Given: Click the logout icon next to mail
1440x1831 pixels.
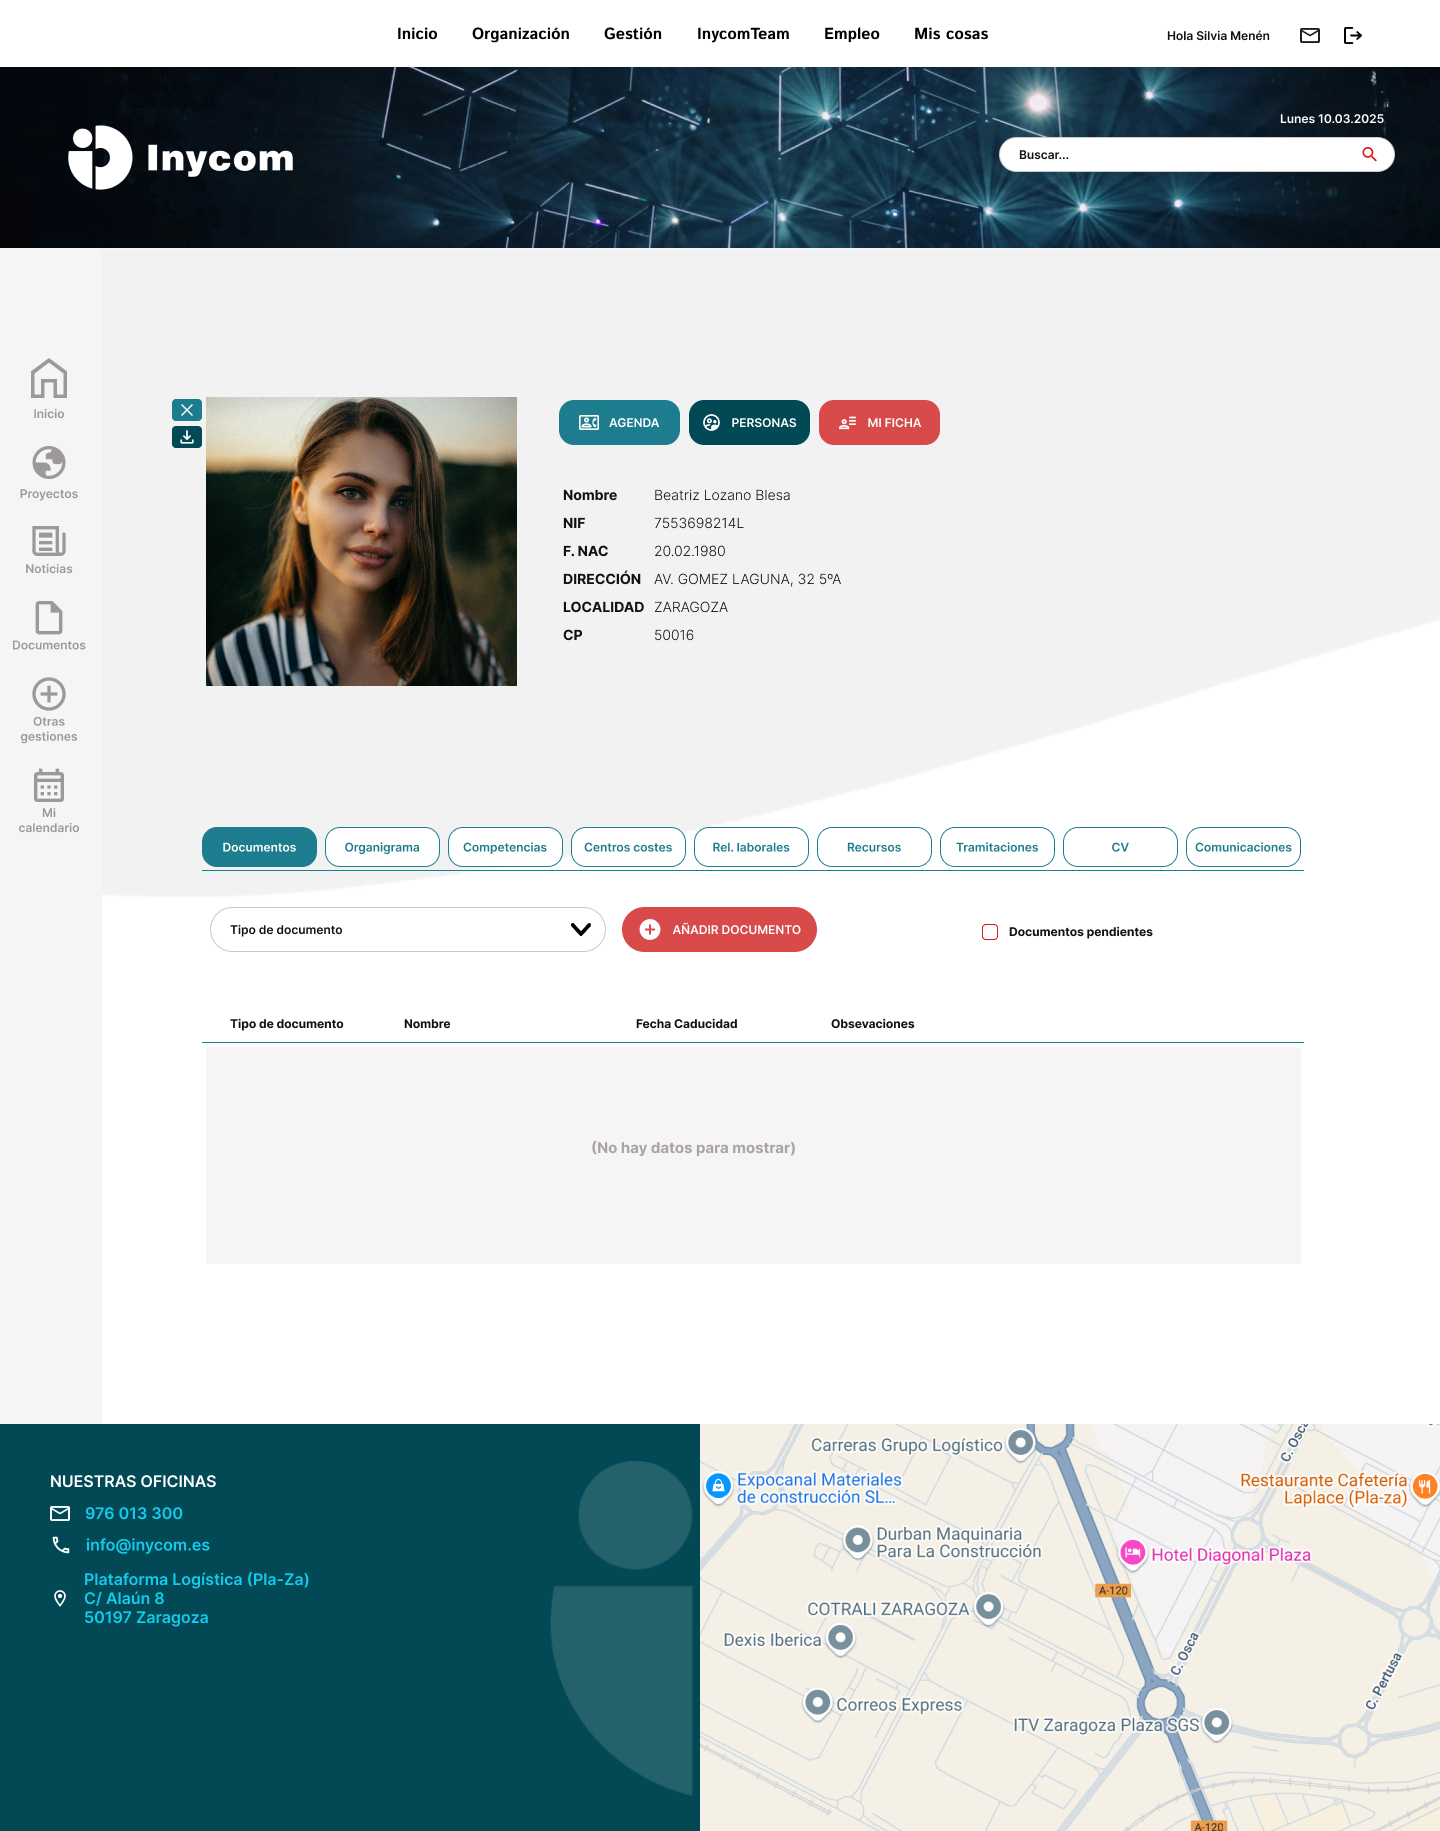Looking at the screenshot, I should click(x=1353, y=36).
